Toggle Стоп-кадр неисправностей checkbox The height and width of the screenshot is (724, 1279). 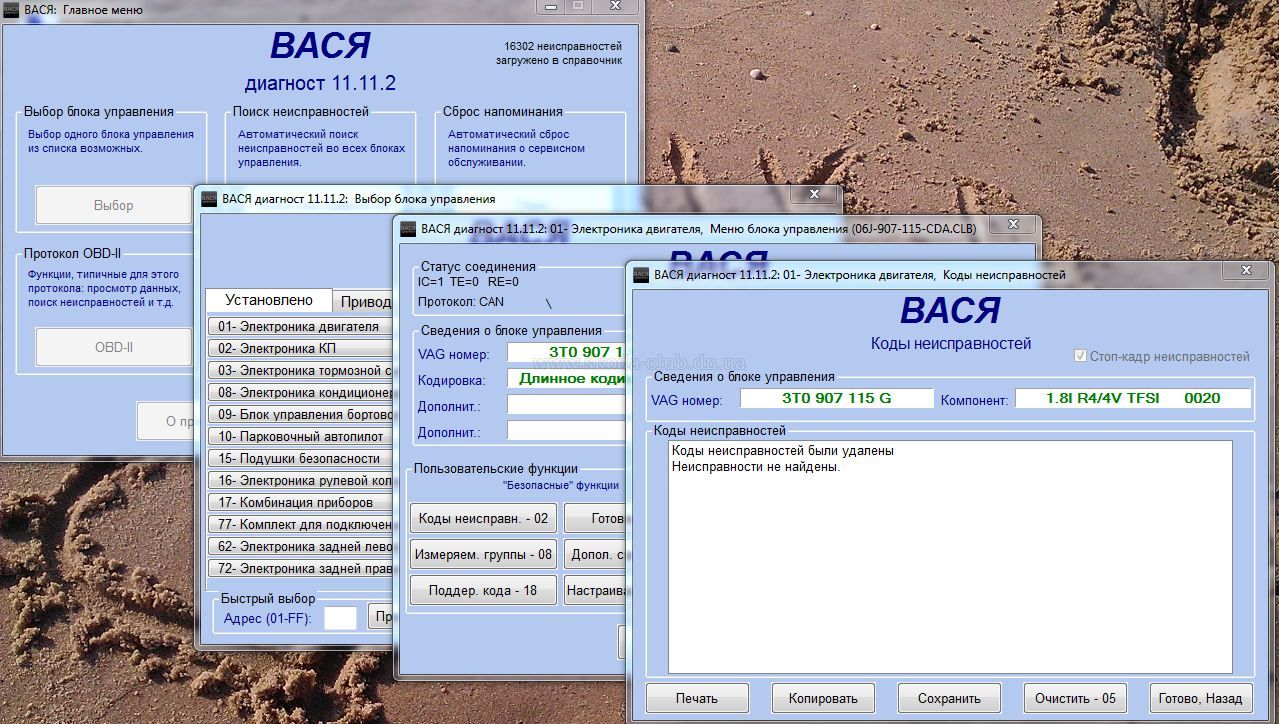(1080, 356)
